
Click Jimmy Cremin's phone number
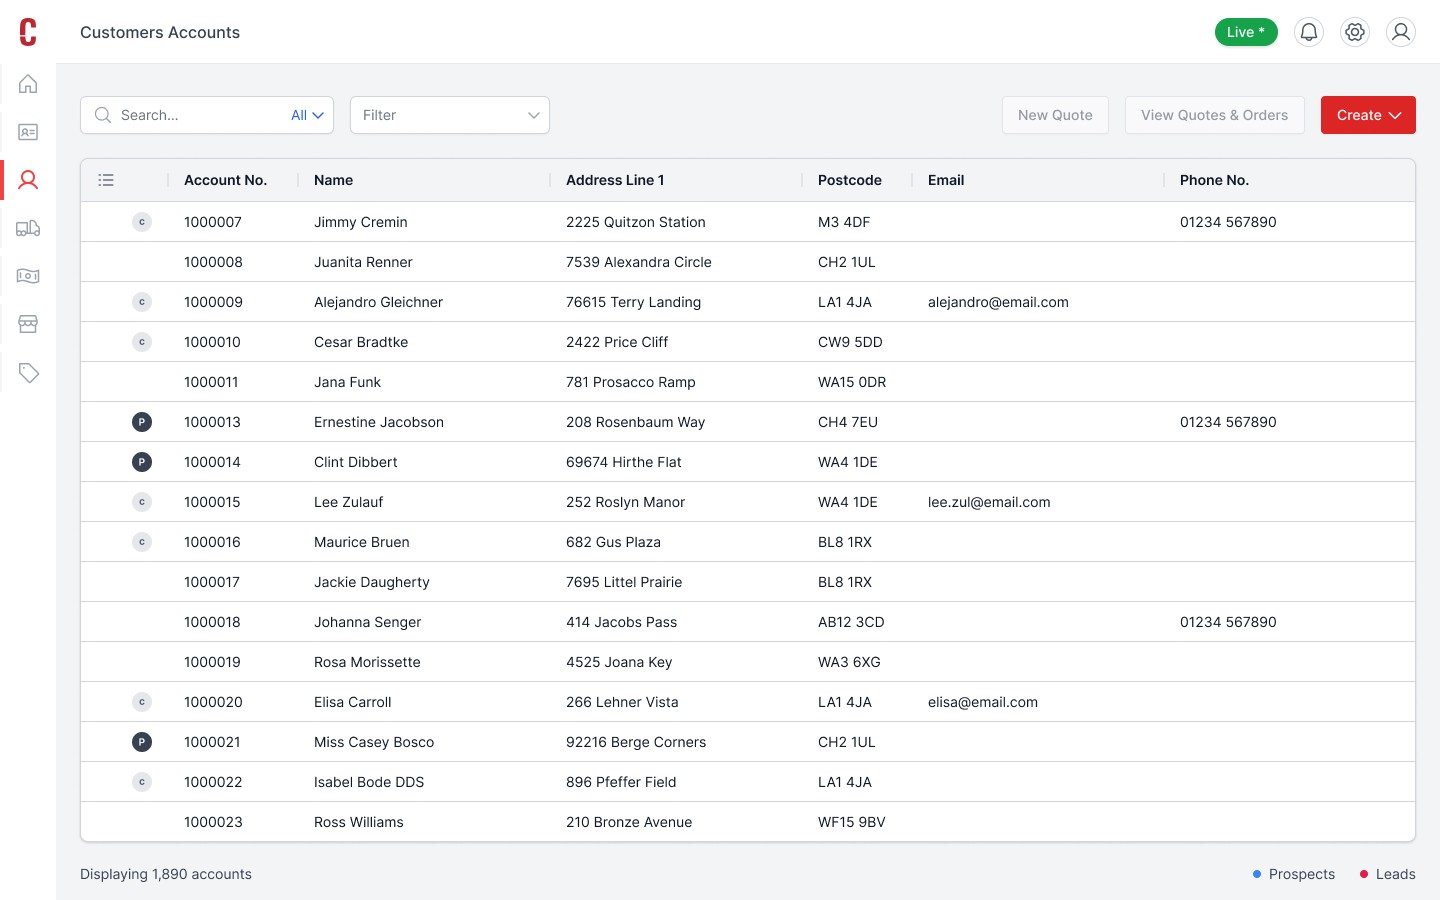(1228, 222)
